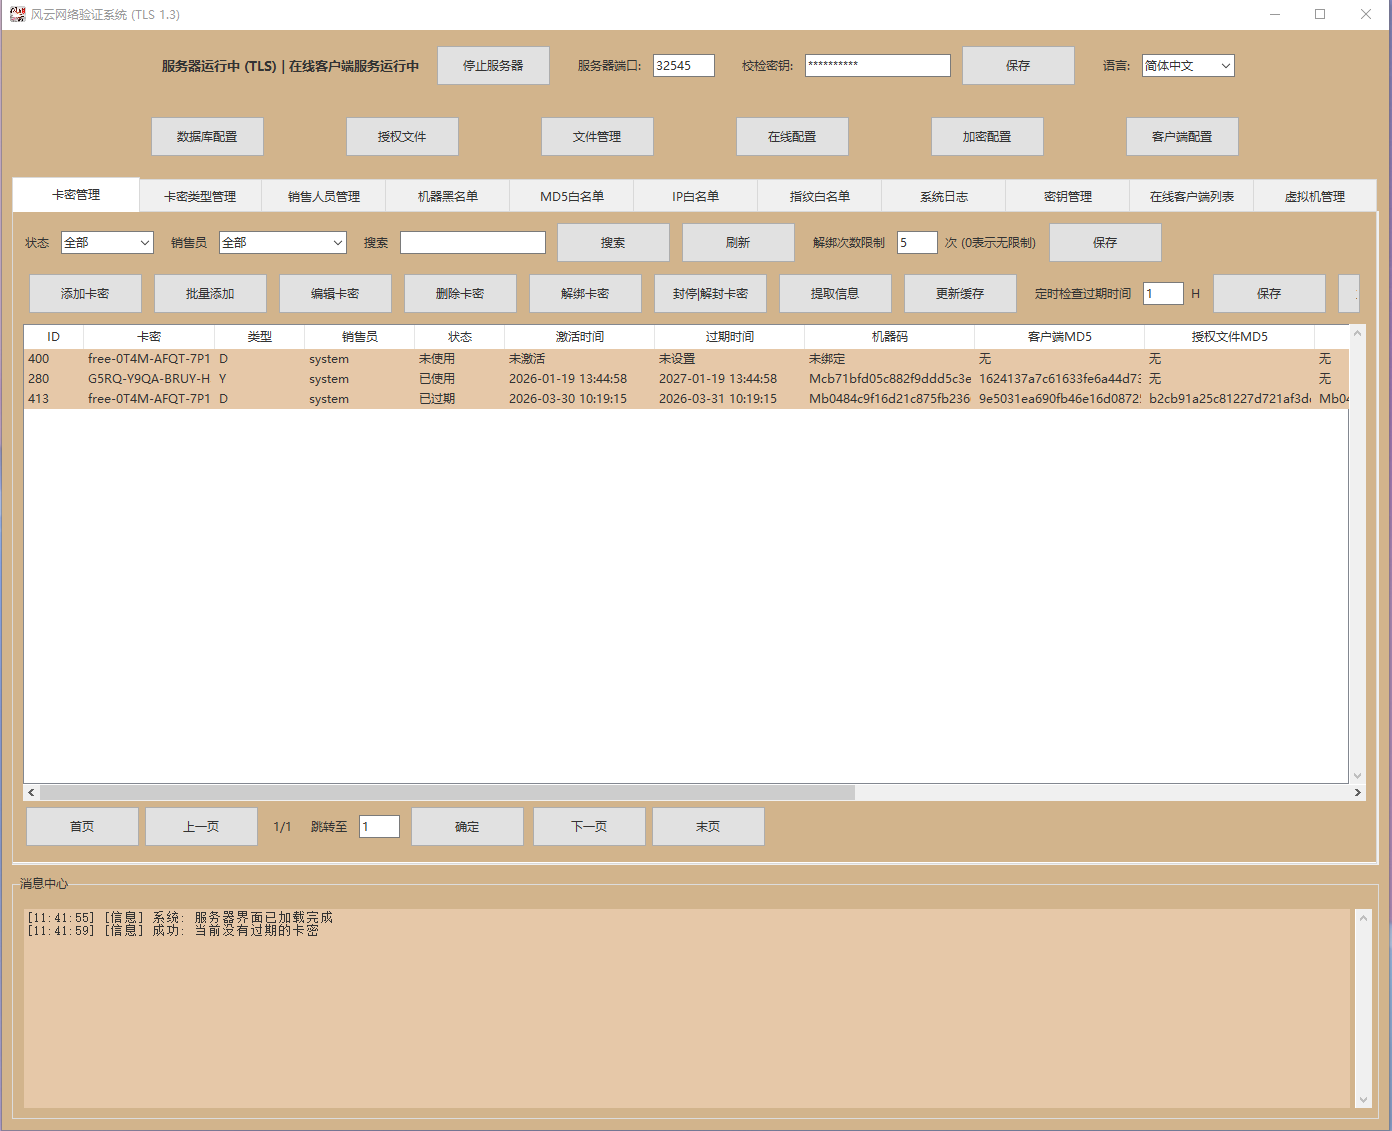Click the application icon in title bar
The height and width of the screenshot is (1131, 1392).
[x=17, y=14]
